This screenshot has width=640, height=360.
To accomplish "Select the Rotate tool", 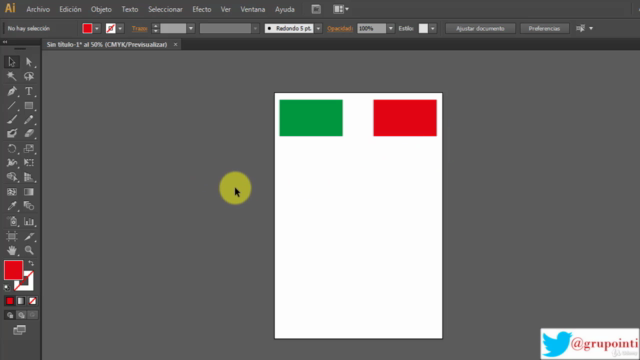I will (x=11, y=149).
